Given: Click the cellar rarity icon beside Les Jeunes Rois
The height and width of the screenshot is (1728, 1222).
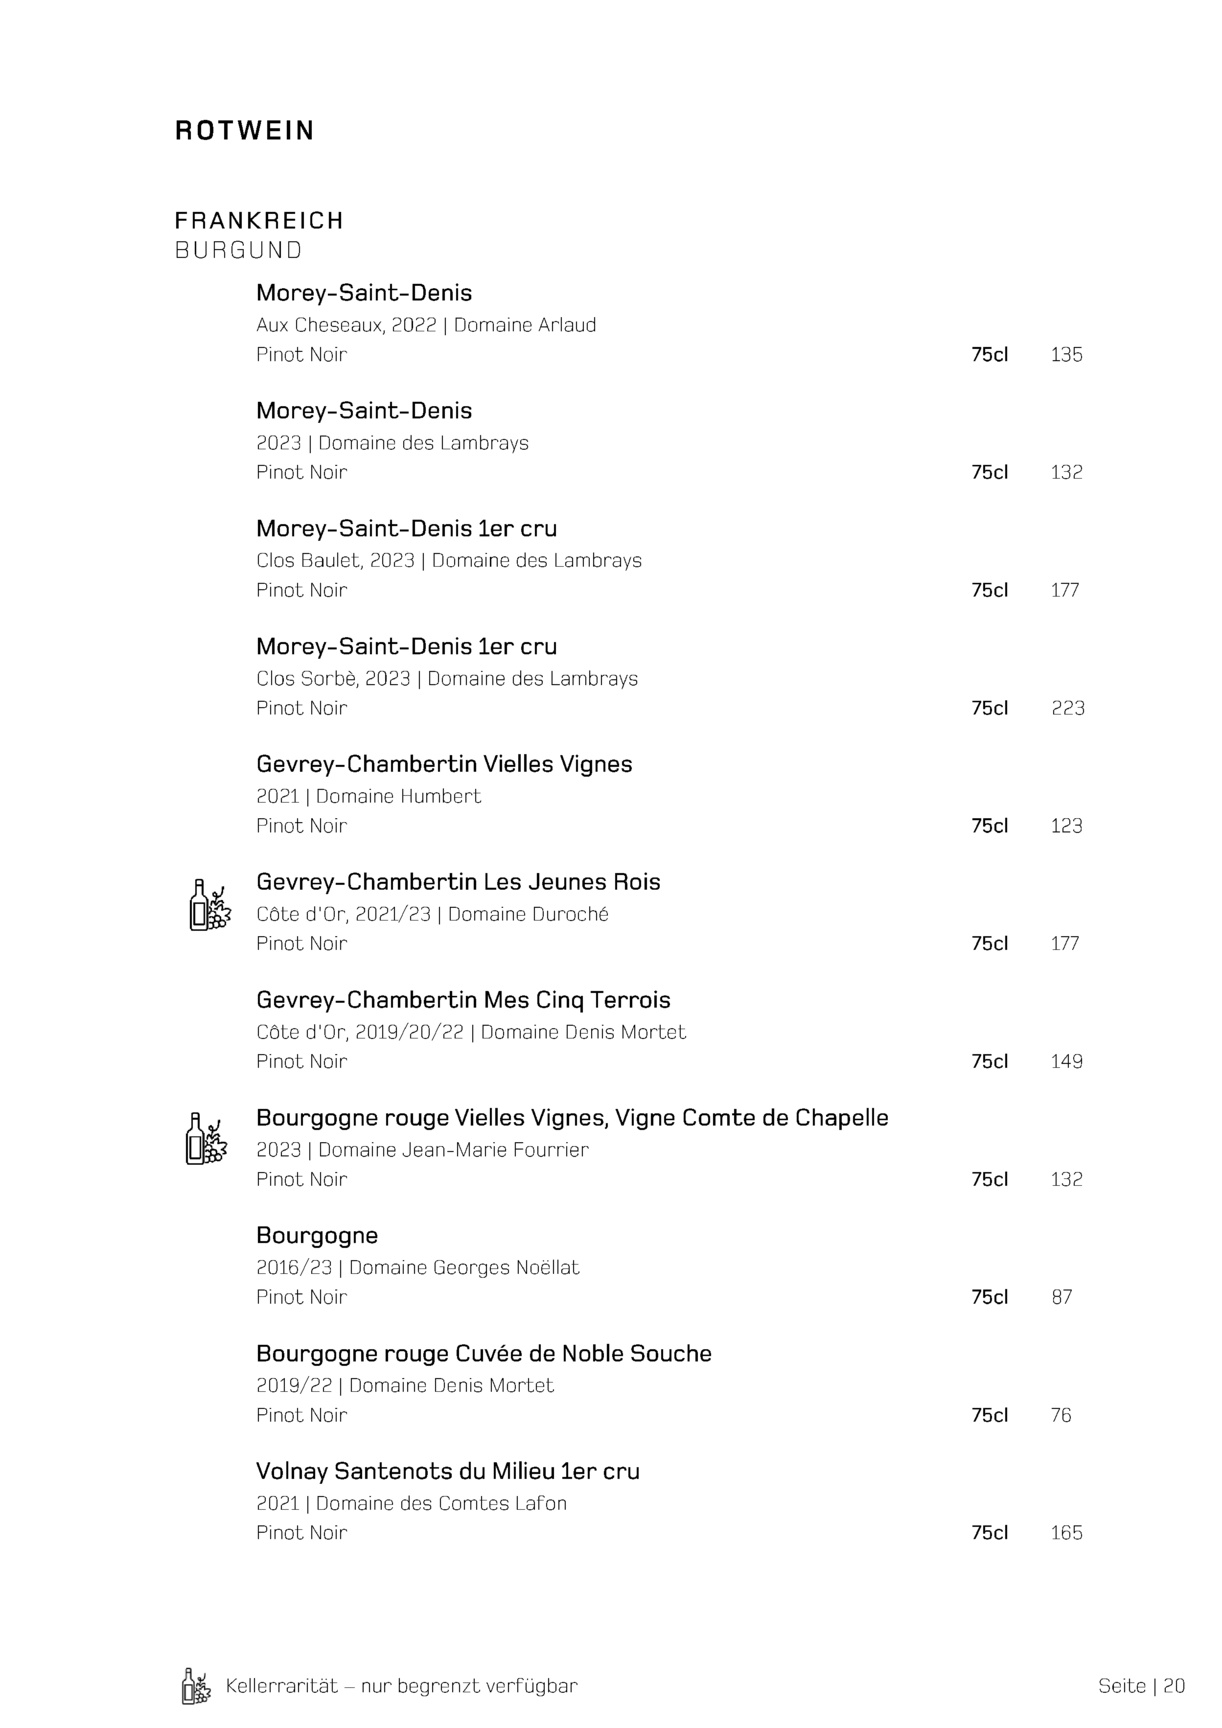Looking at the screenshot, I should click(x=210, y=905).
